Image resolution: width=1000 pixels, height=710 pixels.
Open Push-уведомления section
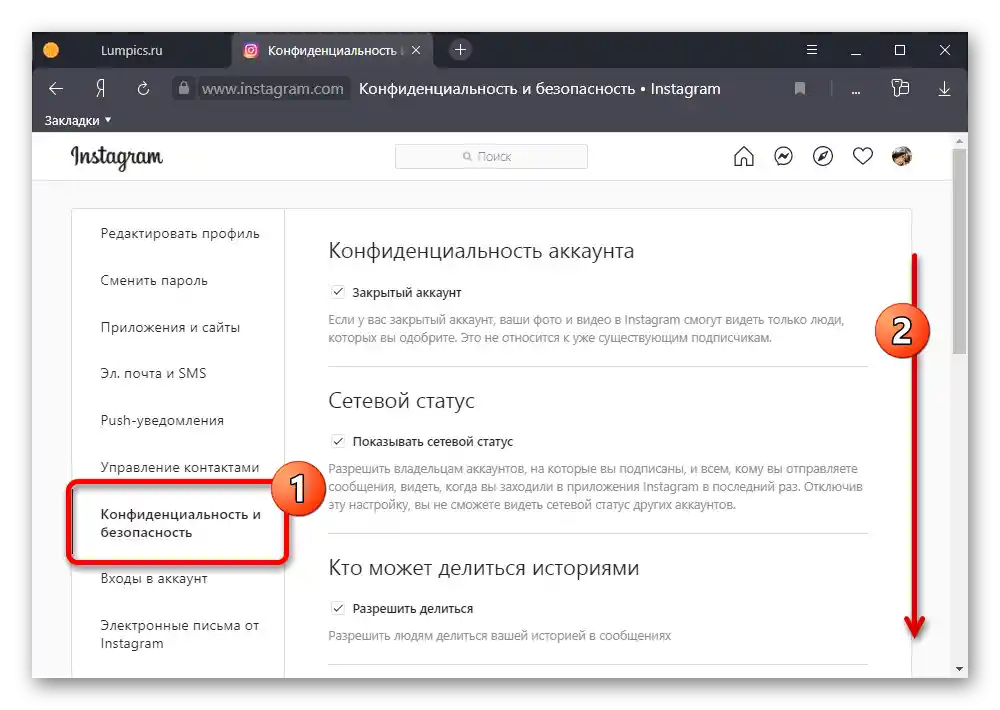(x=162, y=420)
